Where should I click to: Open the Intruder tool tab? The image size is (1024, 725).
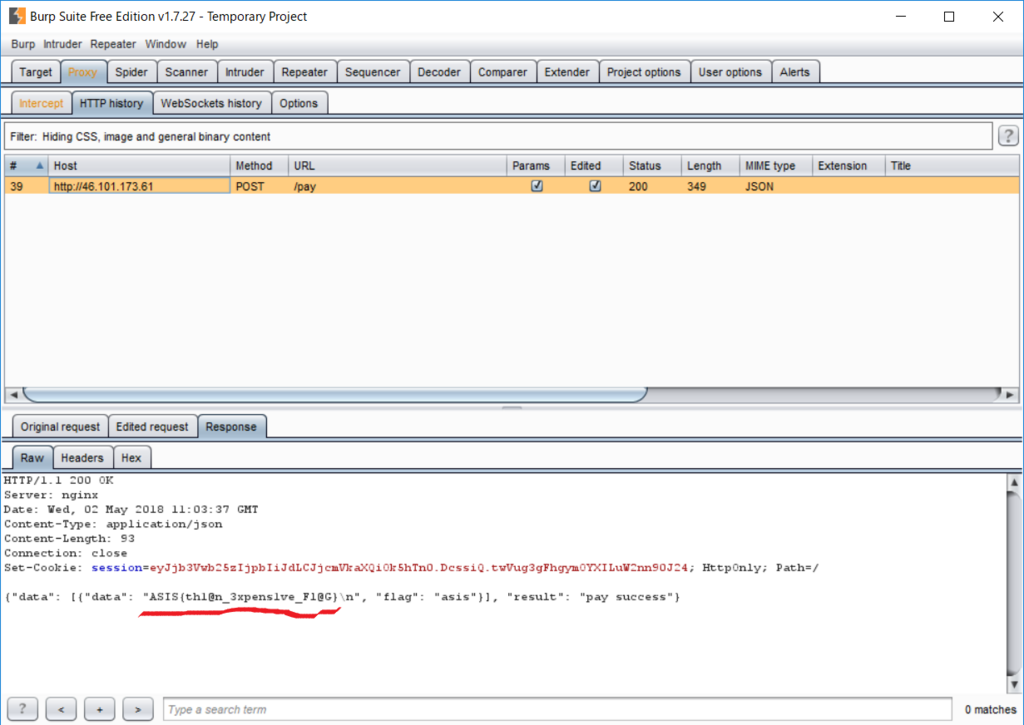pos(245,72)
